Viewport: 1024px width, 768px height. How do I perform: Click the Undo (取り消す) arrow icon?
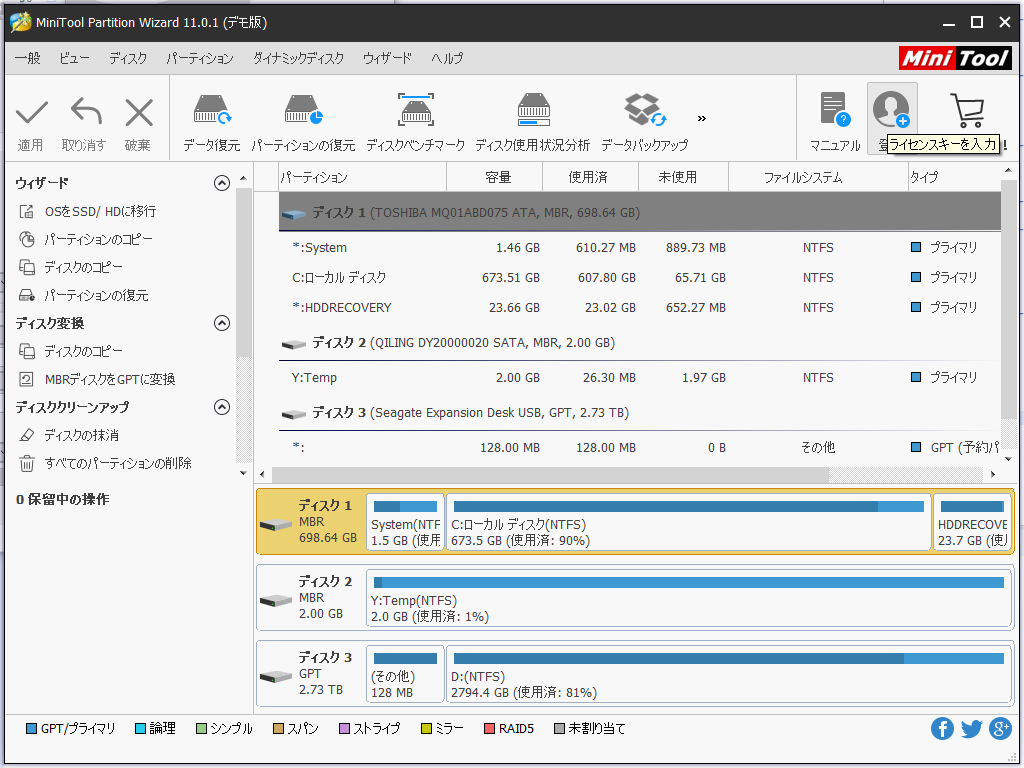click(x=86, y=111)
